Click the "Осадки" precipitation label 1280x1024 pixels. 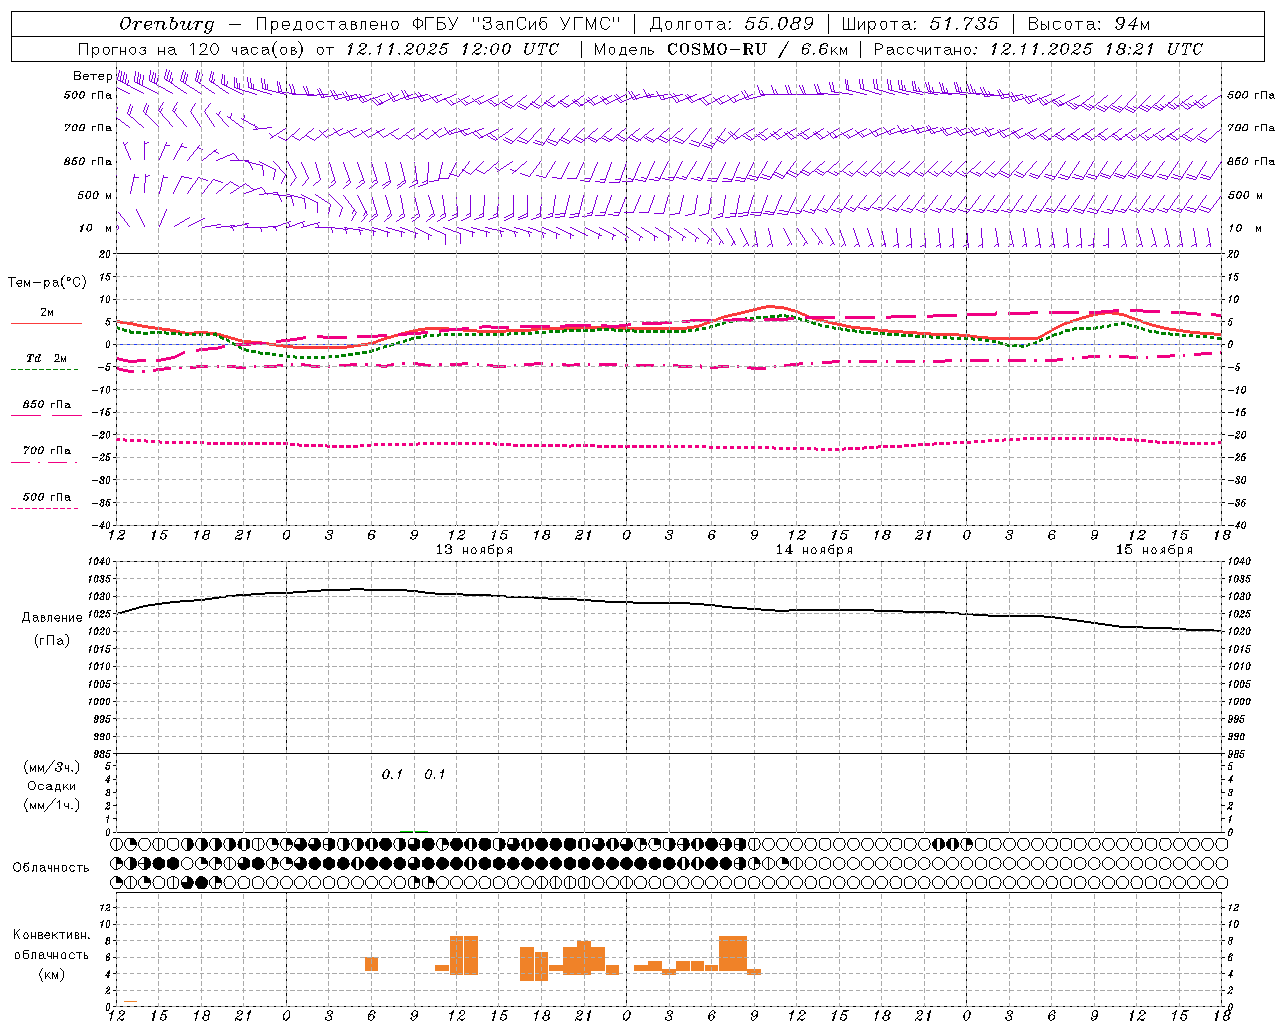coord(52,786)
